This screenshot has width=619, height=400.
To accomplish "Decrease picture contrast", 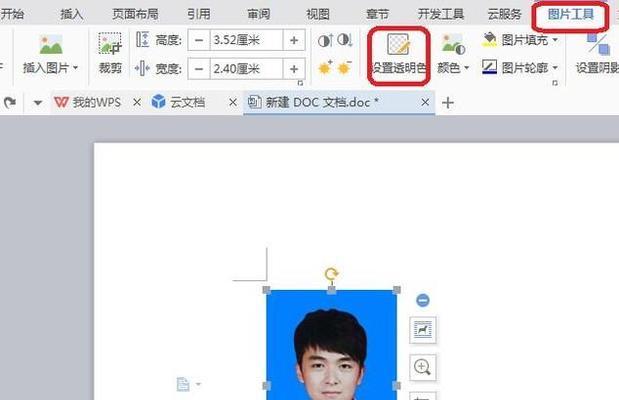I will click(x=345, y=40).
